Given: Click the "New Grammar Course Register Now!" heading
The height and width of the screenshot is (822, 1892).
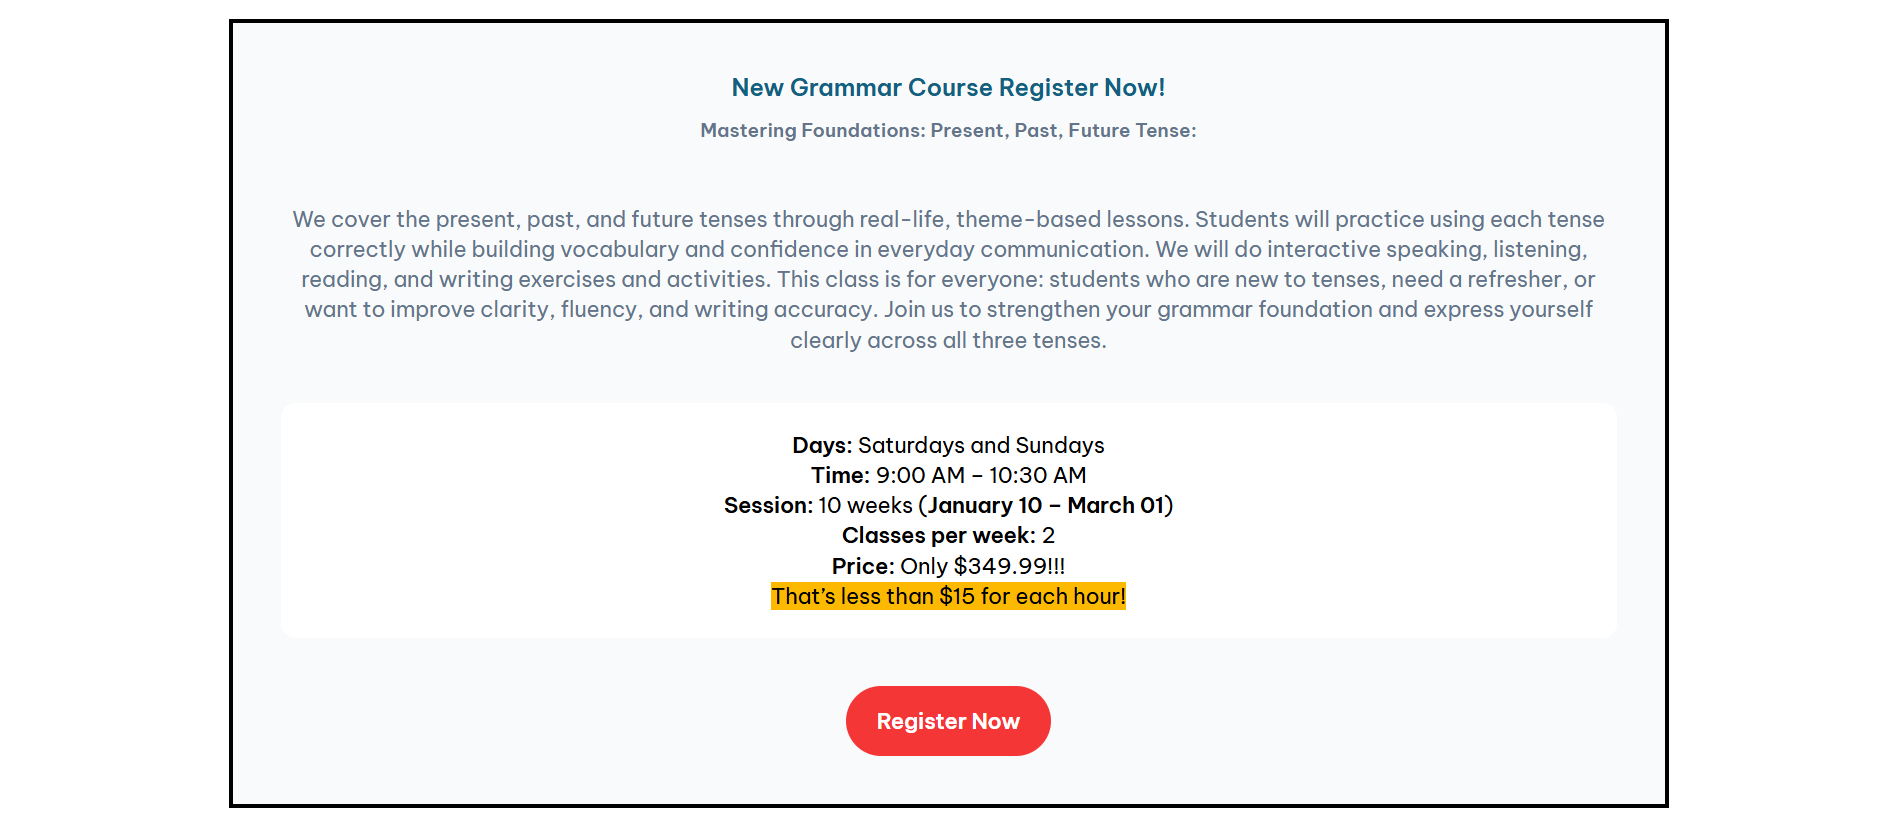Looking at the screenshot, I should 948,88.
